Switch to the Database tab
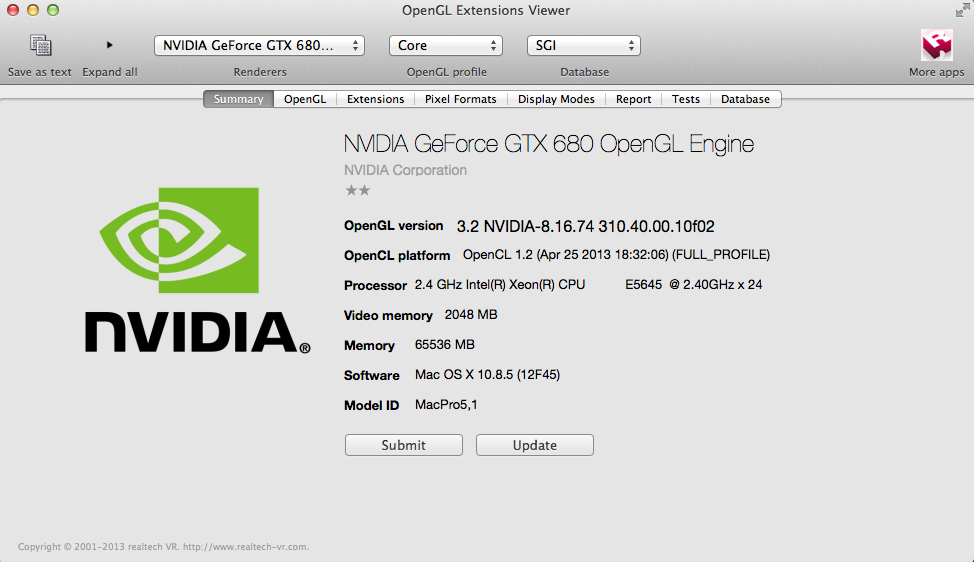 745,99
